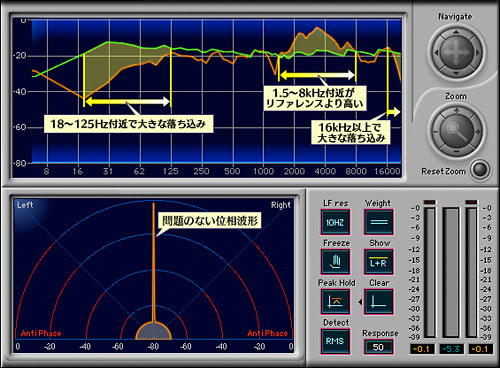Click the left channel clip indicator

(430, 202)
